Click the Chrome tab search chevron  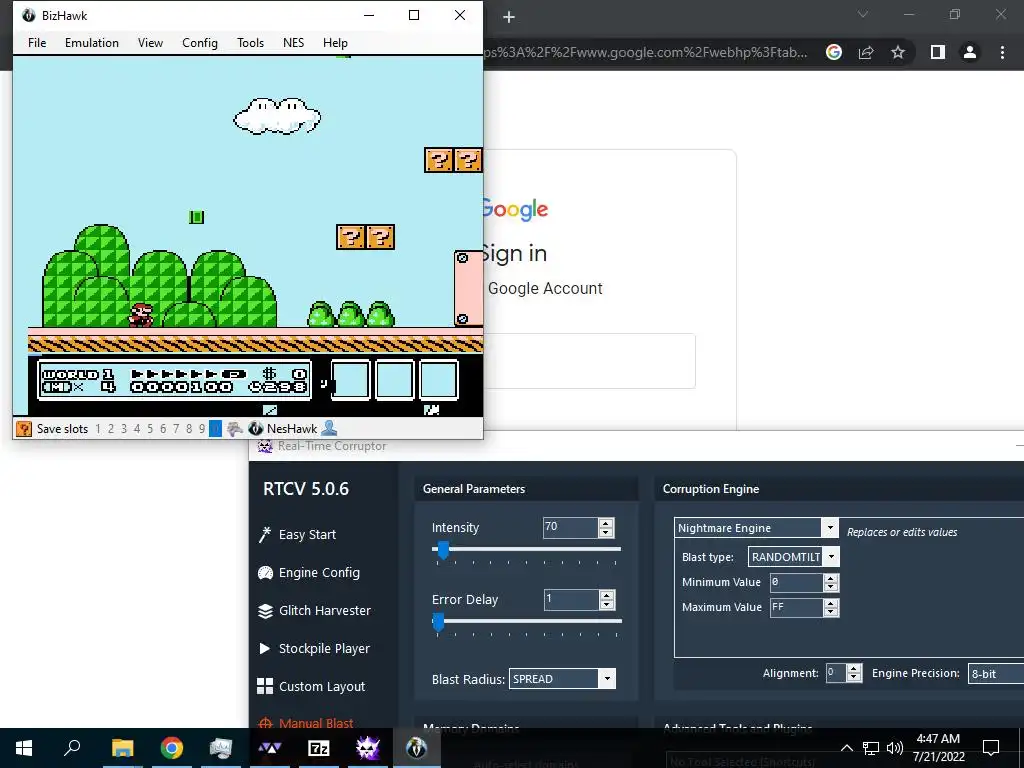click(863, 14)
